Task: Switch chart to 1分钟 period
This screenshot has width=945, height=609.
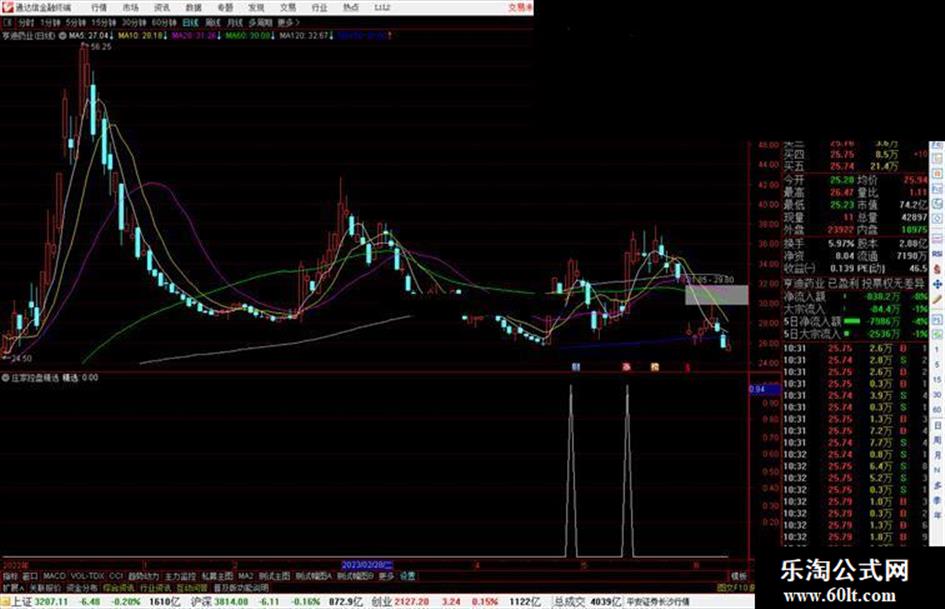Action: coord(49,22)
